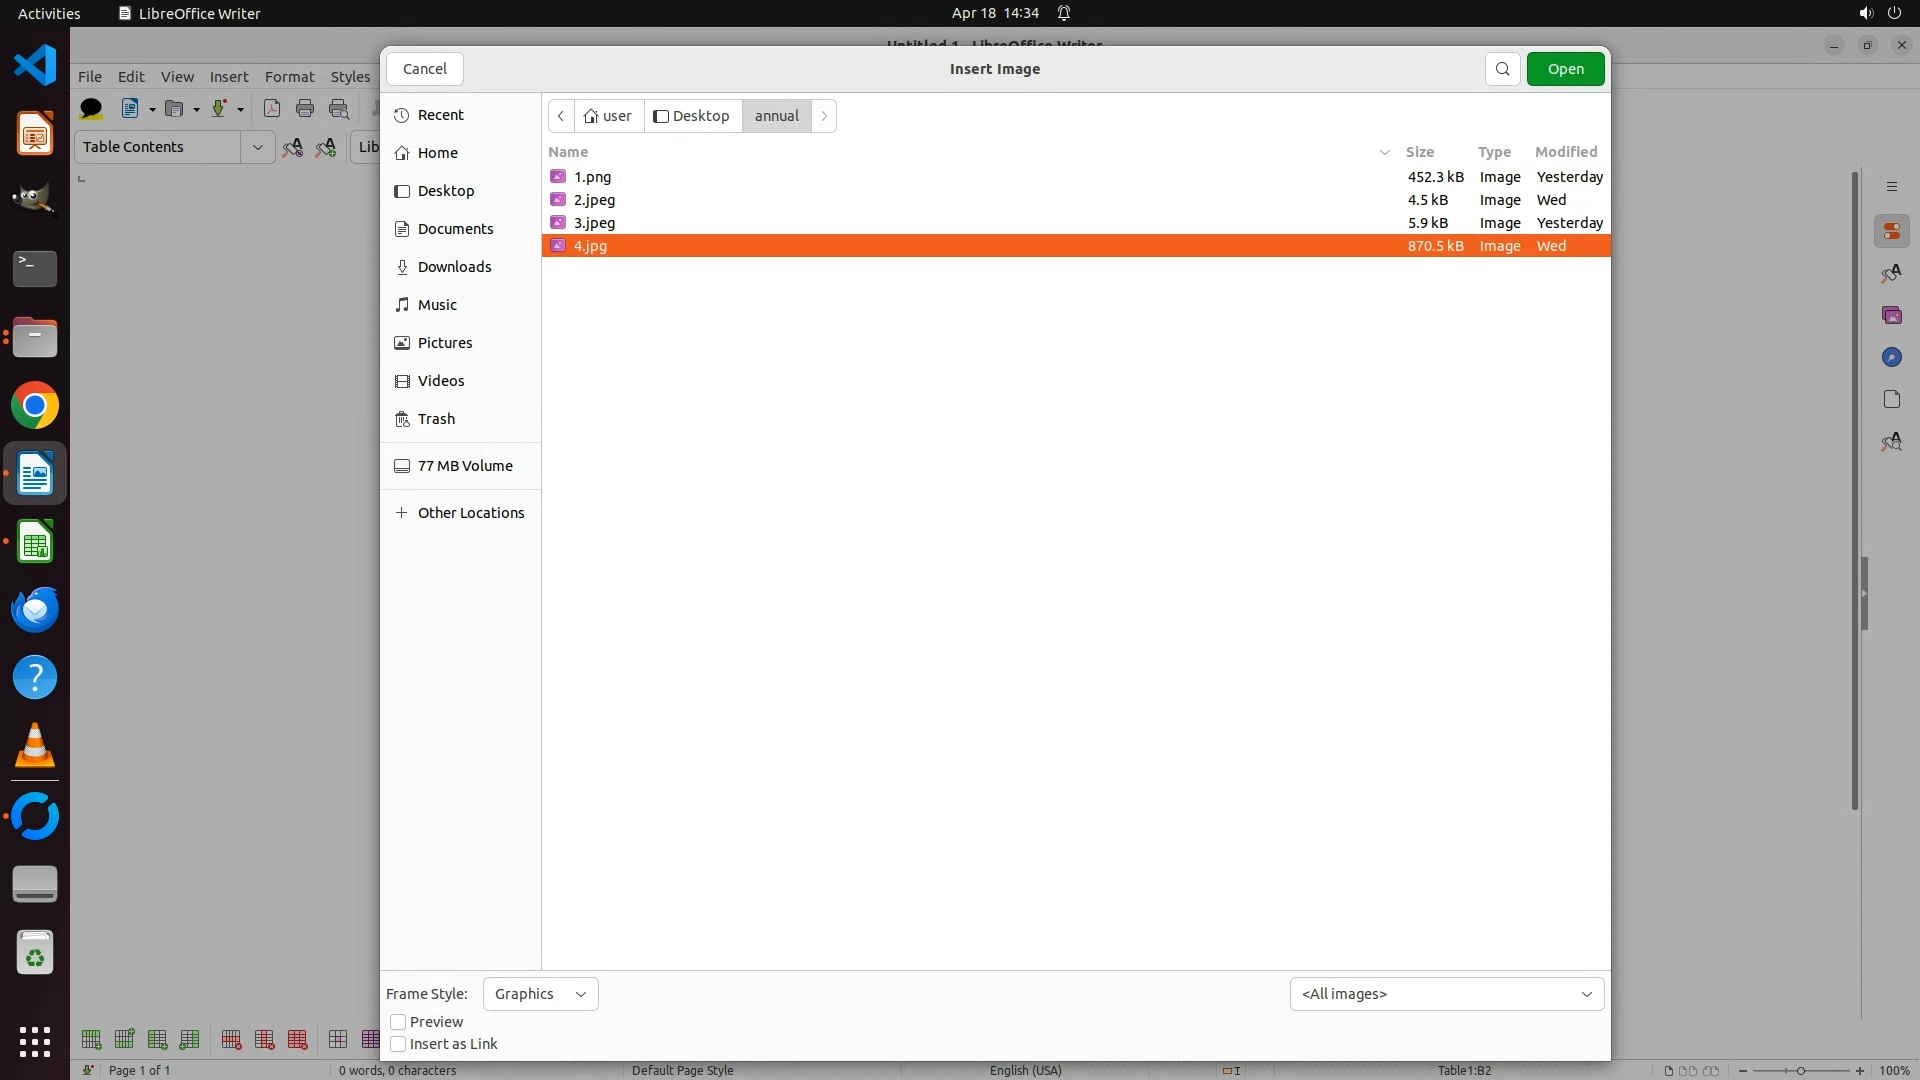1920x1080 pixels.
Task: Cancel the Insert Image dialog
Action: (x=424, y=69)
